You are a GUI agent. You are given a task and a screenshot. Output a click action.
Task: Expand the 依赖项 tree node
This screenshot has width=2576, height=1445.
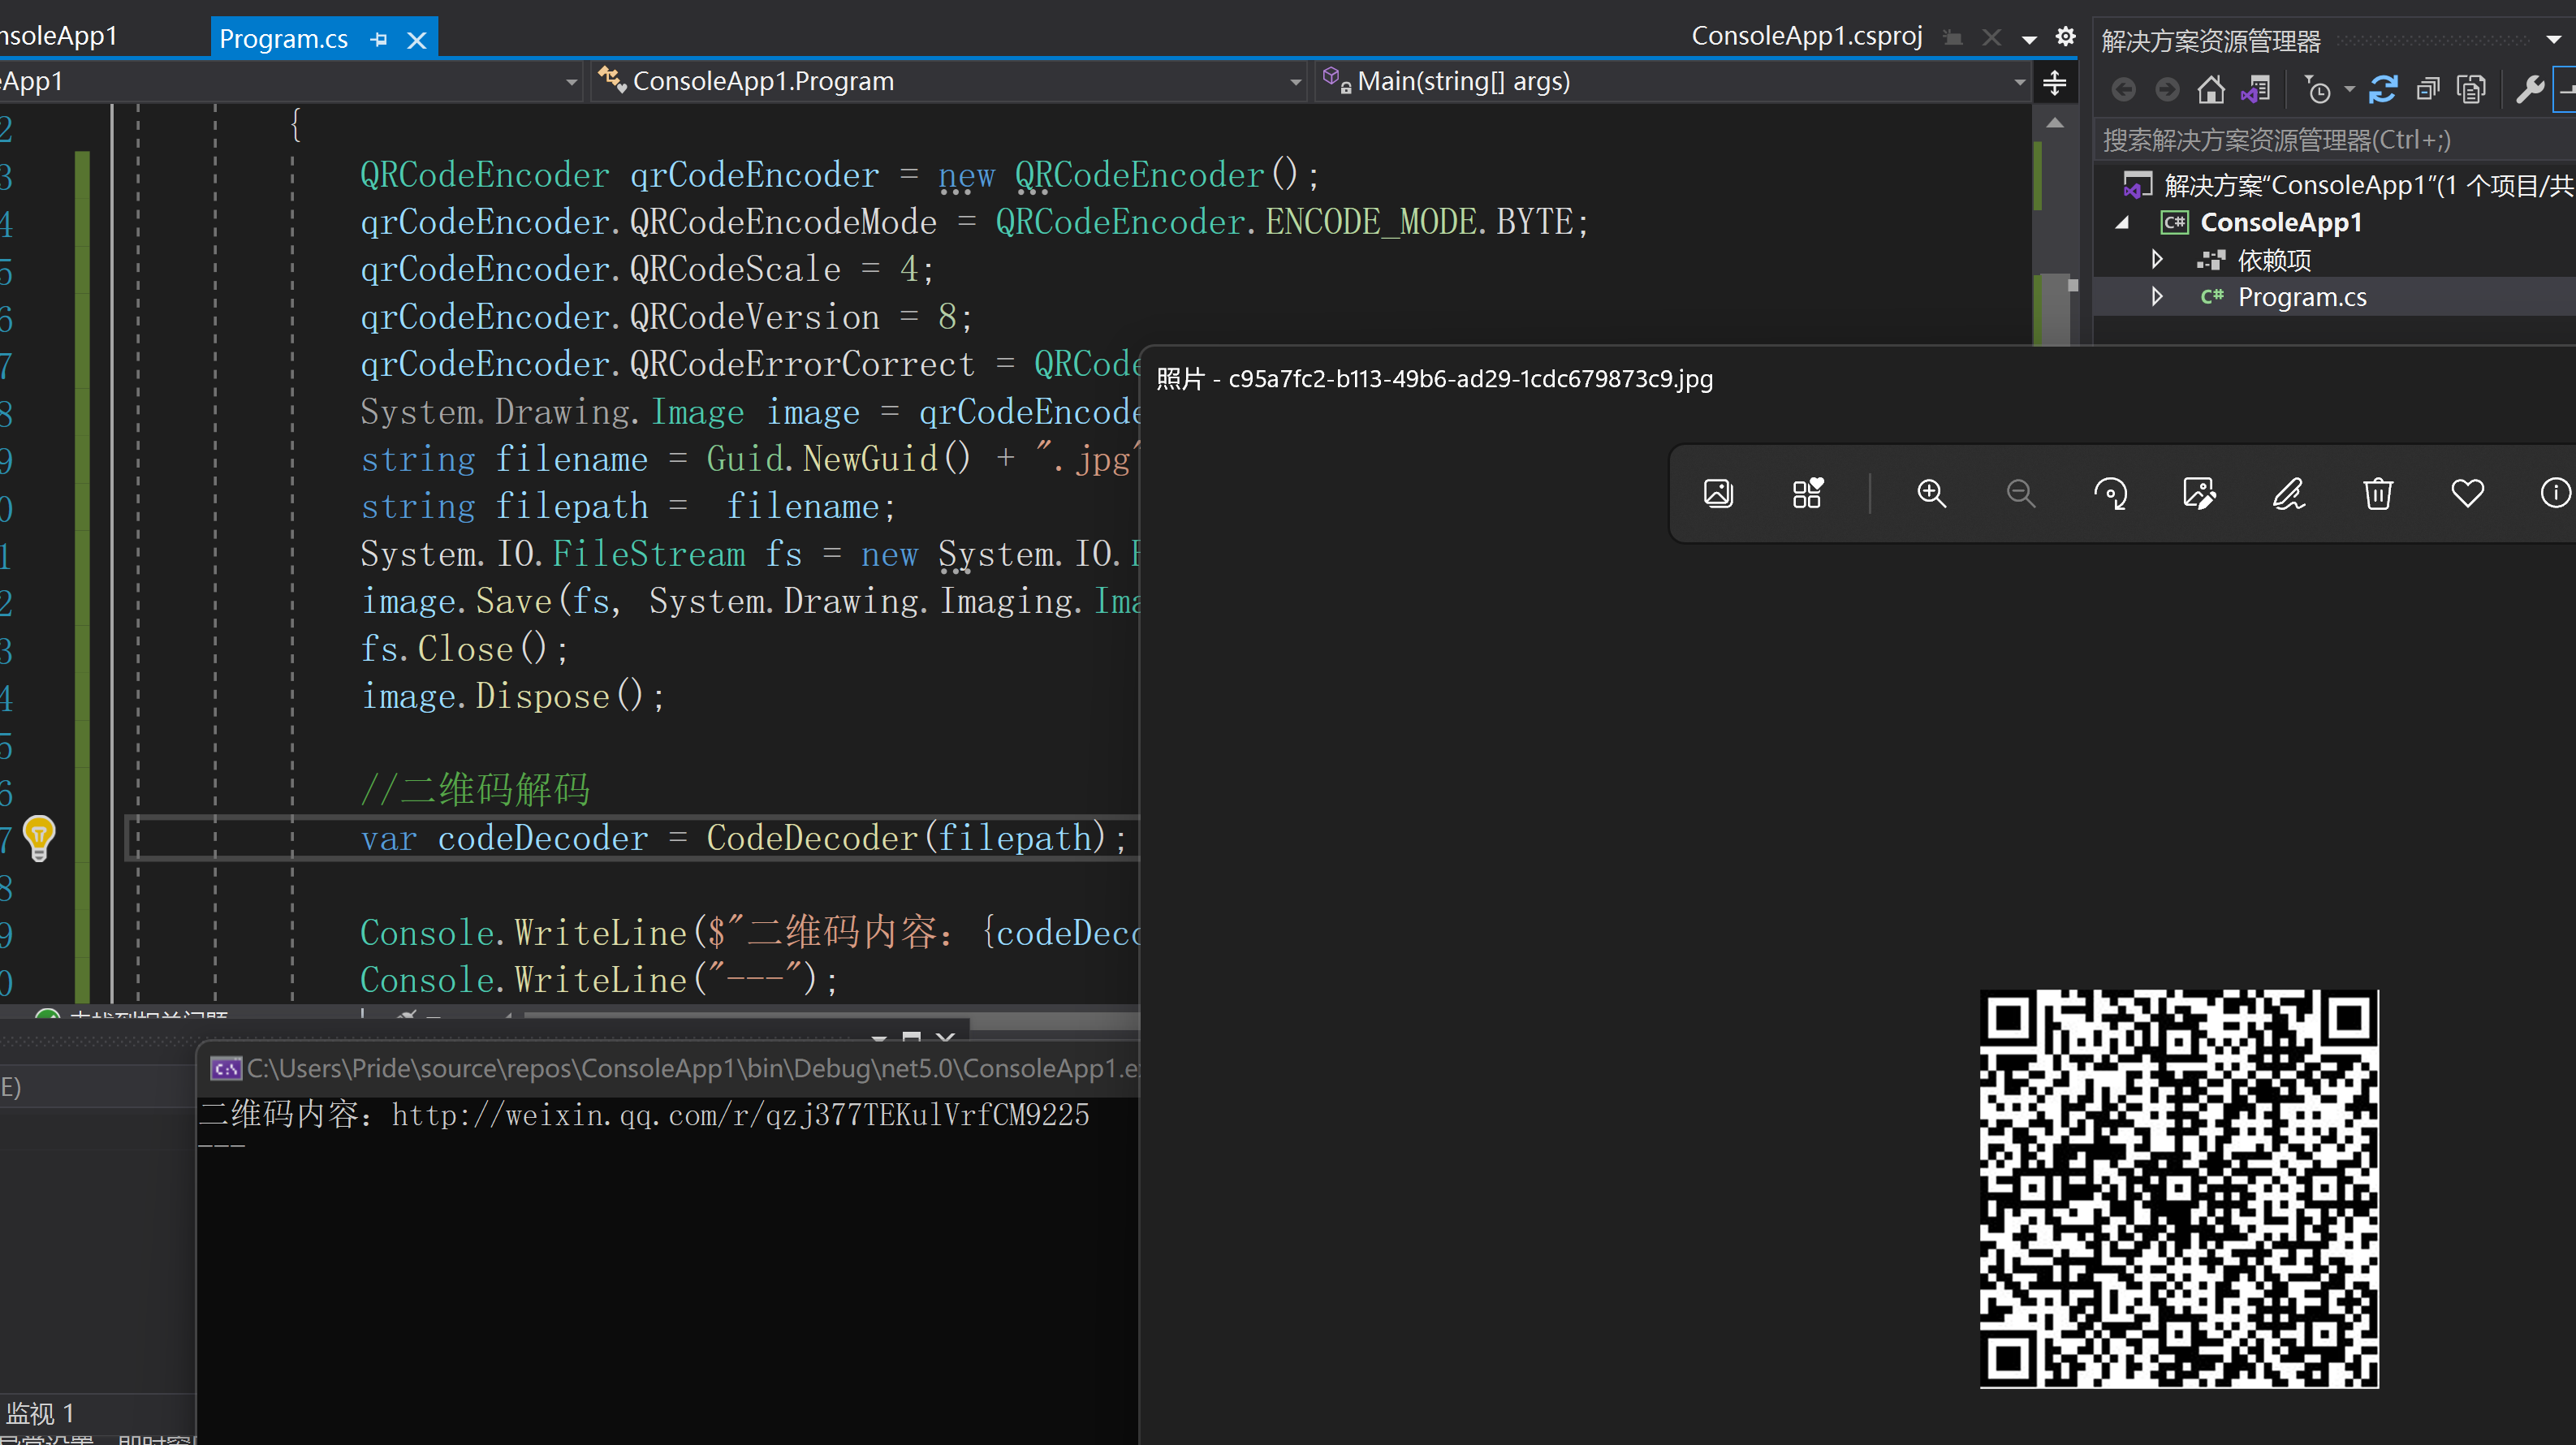(x=2157, y=260)
